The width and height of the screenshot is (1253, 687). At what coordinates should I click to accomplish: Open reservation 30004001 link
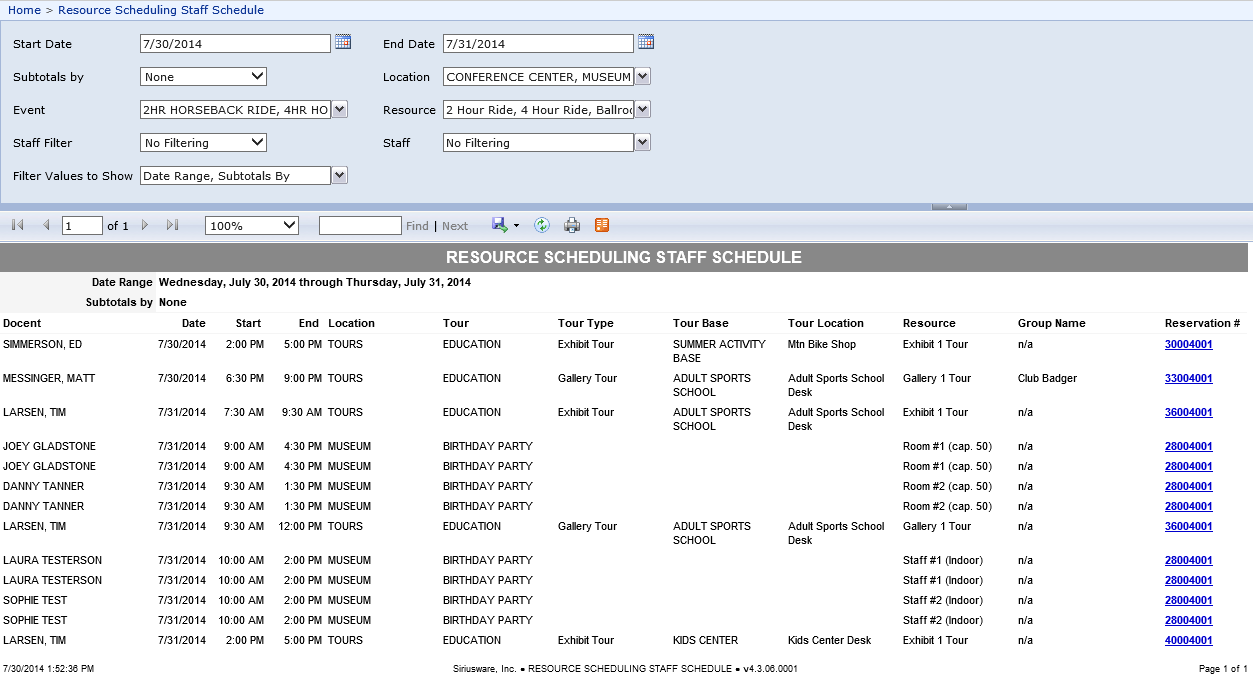[x=1188, y=344]
